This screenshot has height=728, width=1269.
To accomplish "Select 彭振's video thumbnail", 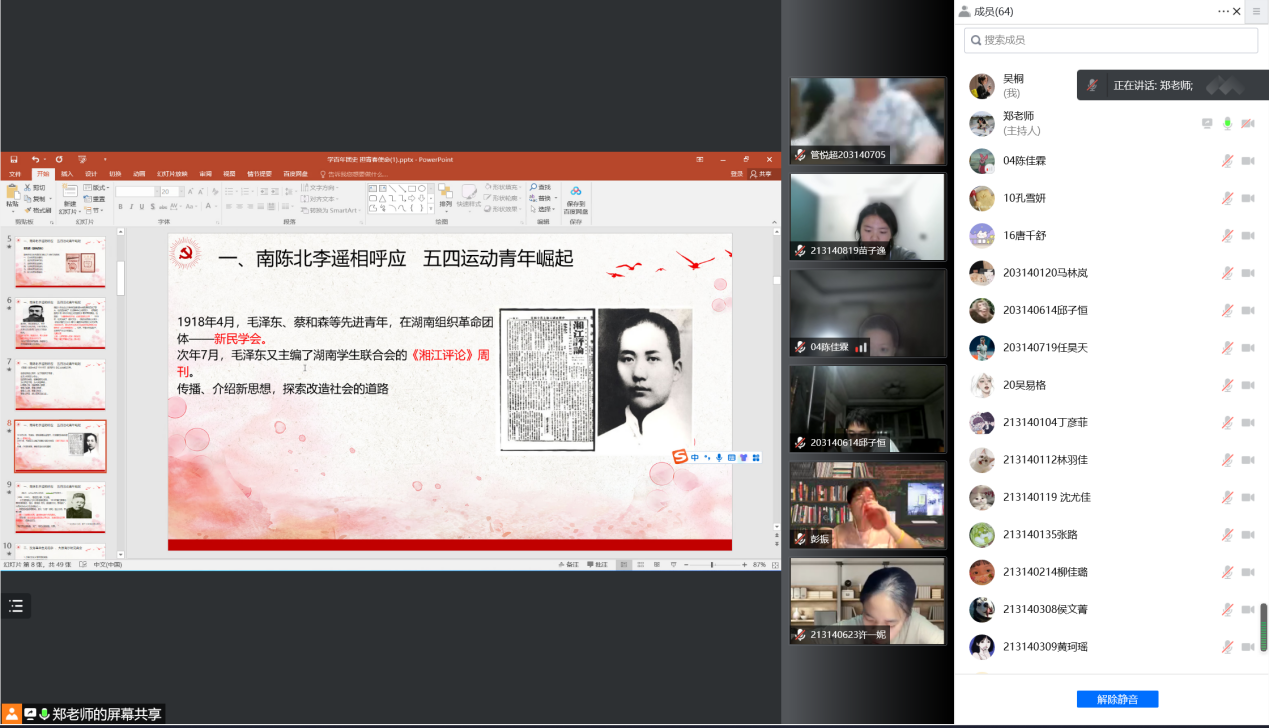I will click(867, 505).
